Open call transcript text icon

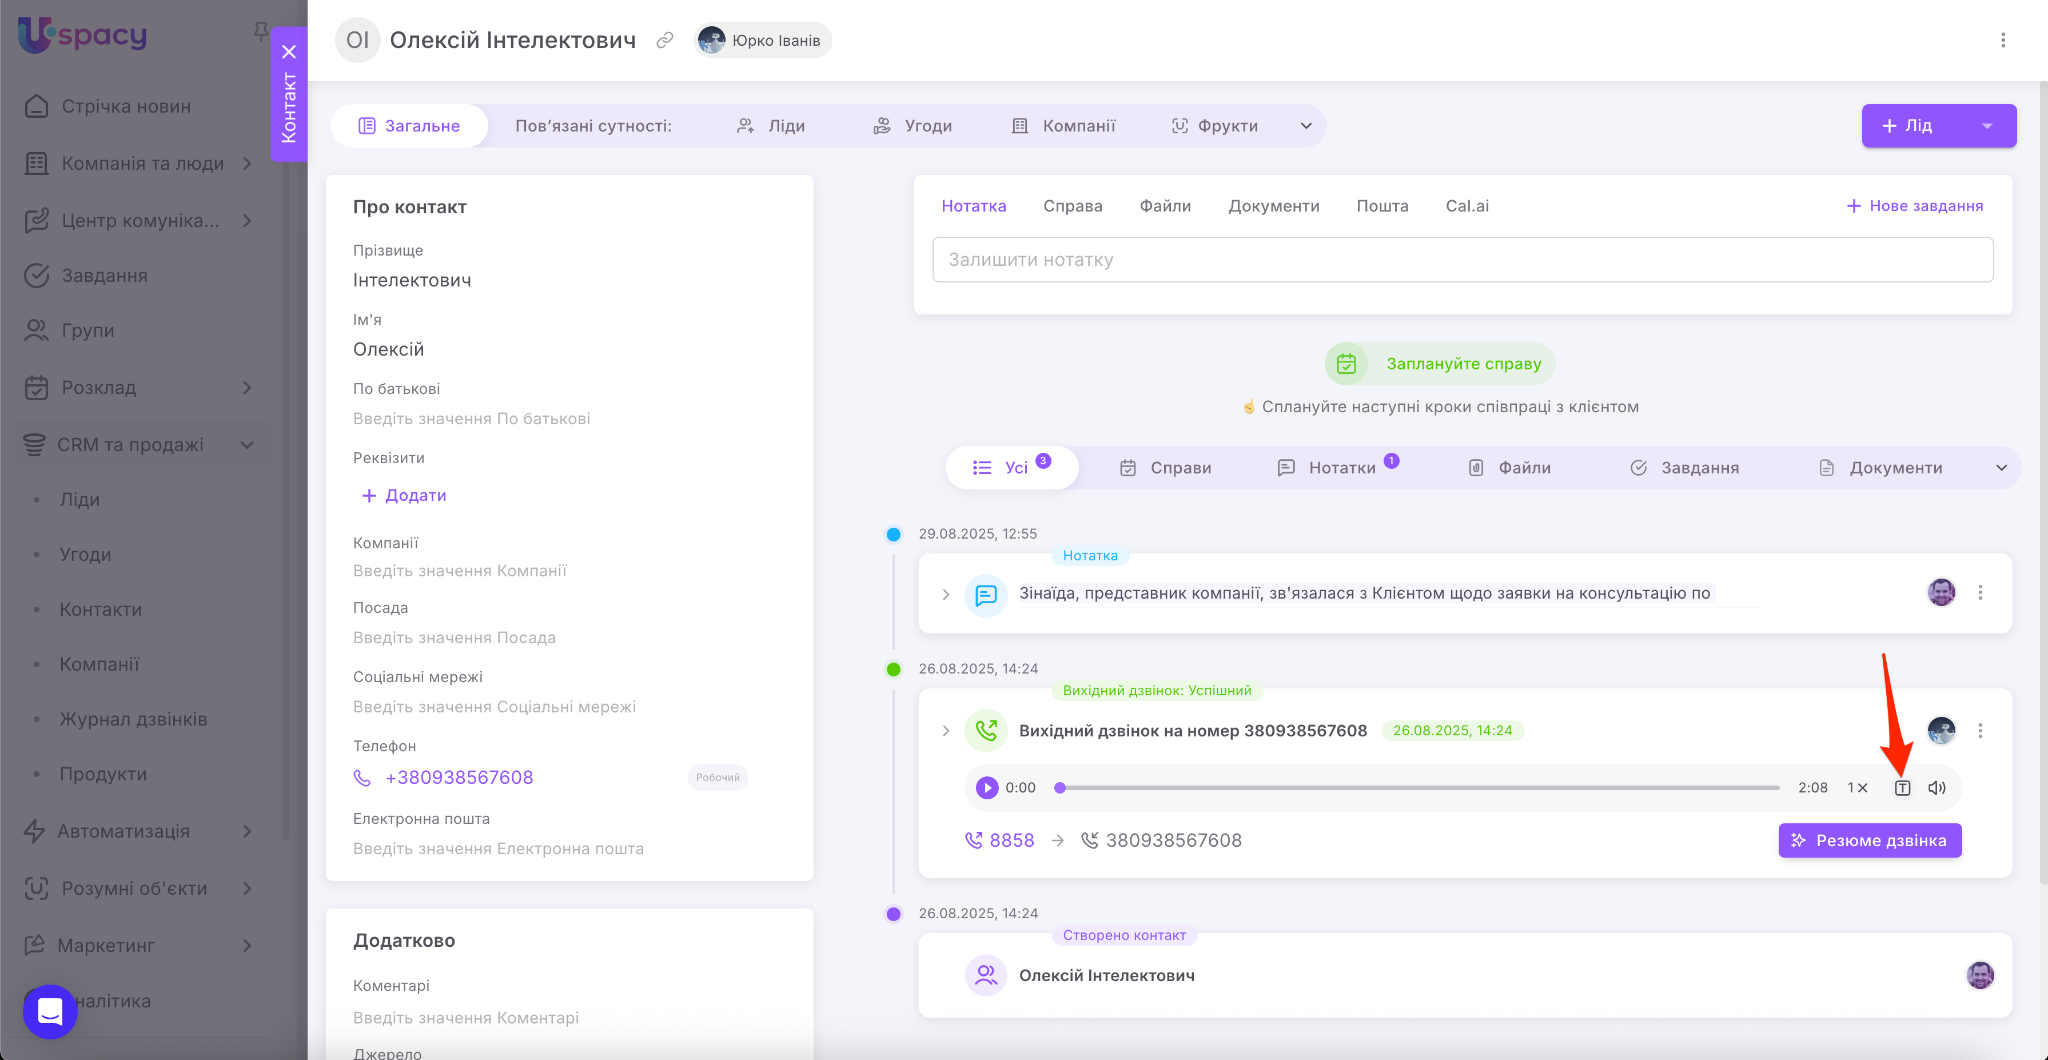pyautogui.click(x=1902, y=788)
